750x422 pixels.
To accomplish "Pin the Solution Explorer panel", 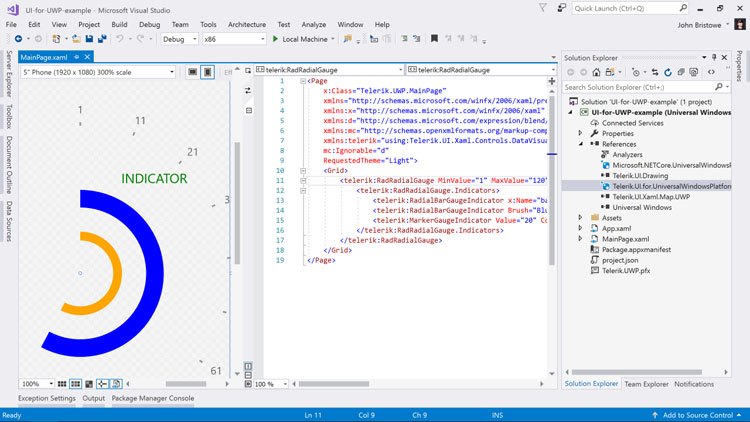I will [714, 57].
